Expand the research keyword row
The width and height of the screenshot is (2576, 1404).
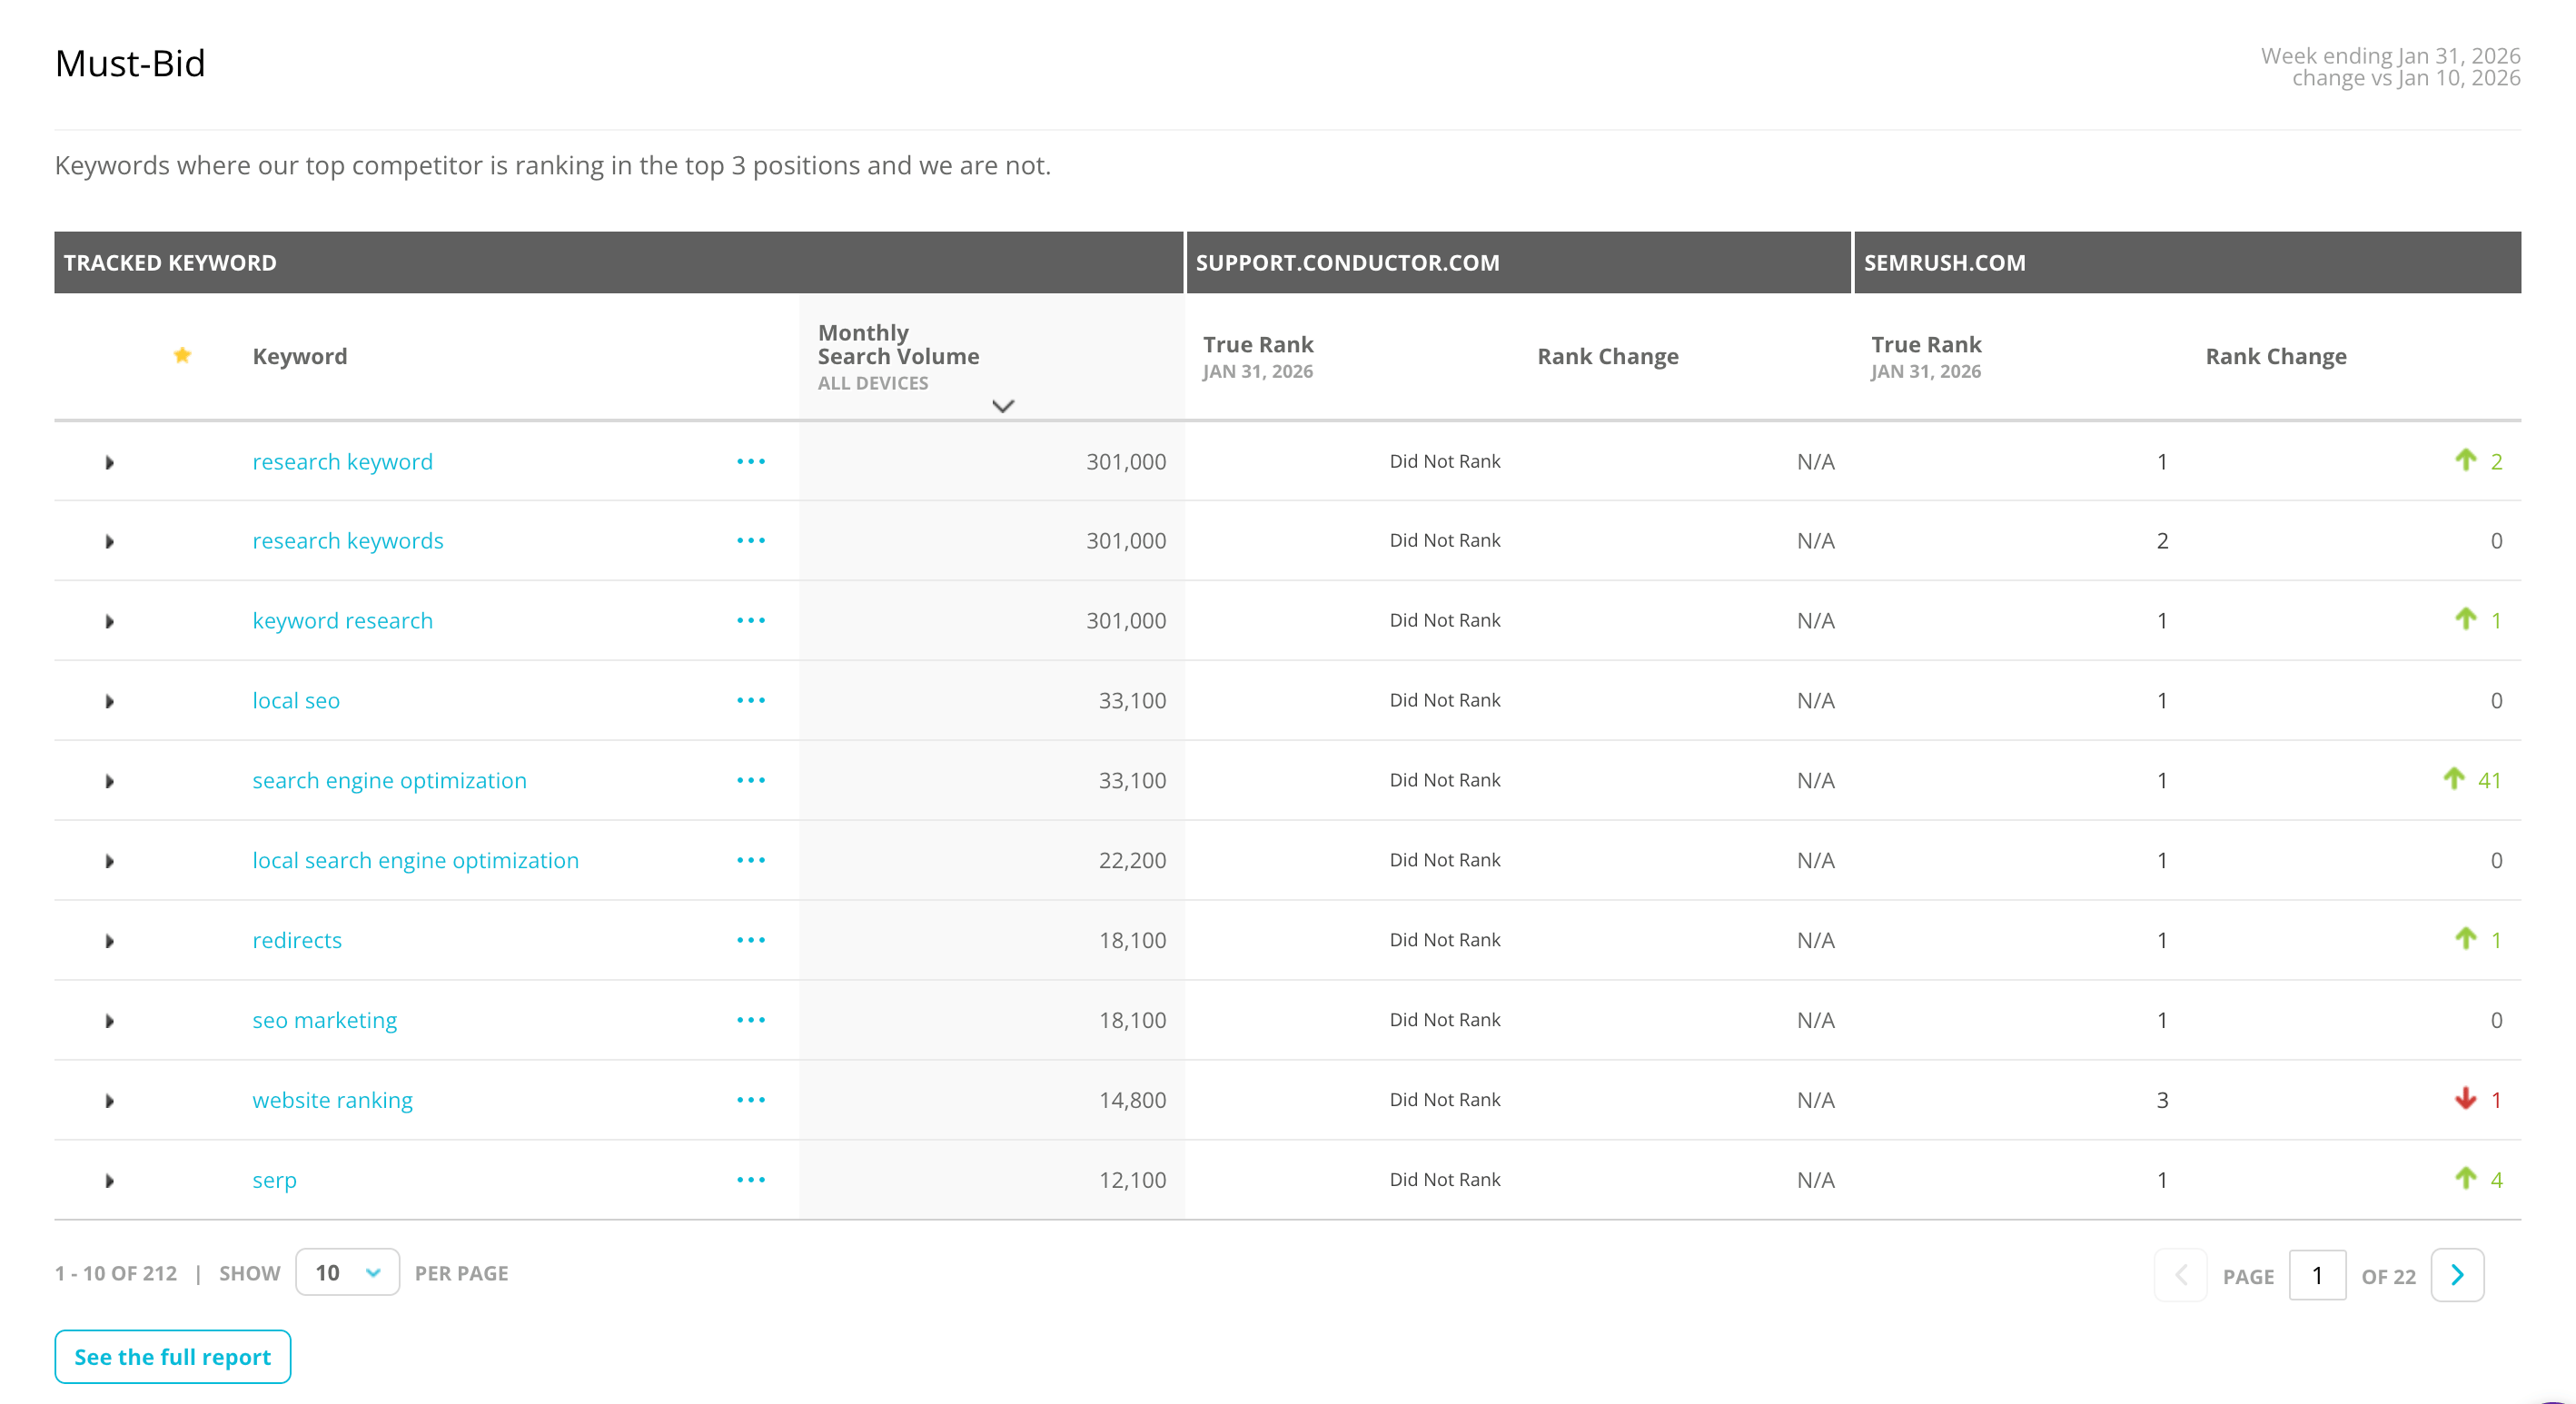coord(110,462)
